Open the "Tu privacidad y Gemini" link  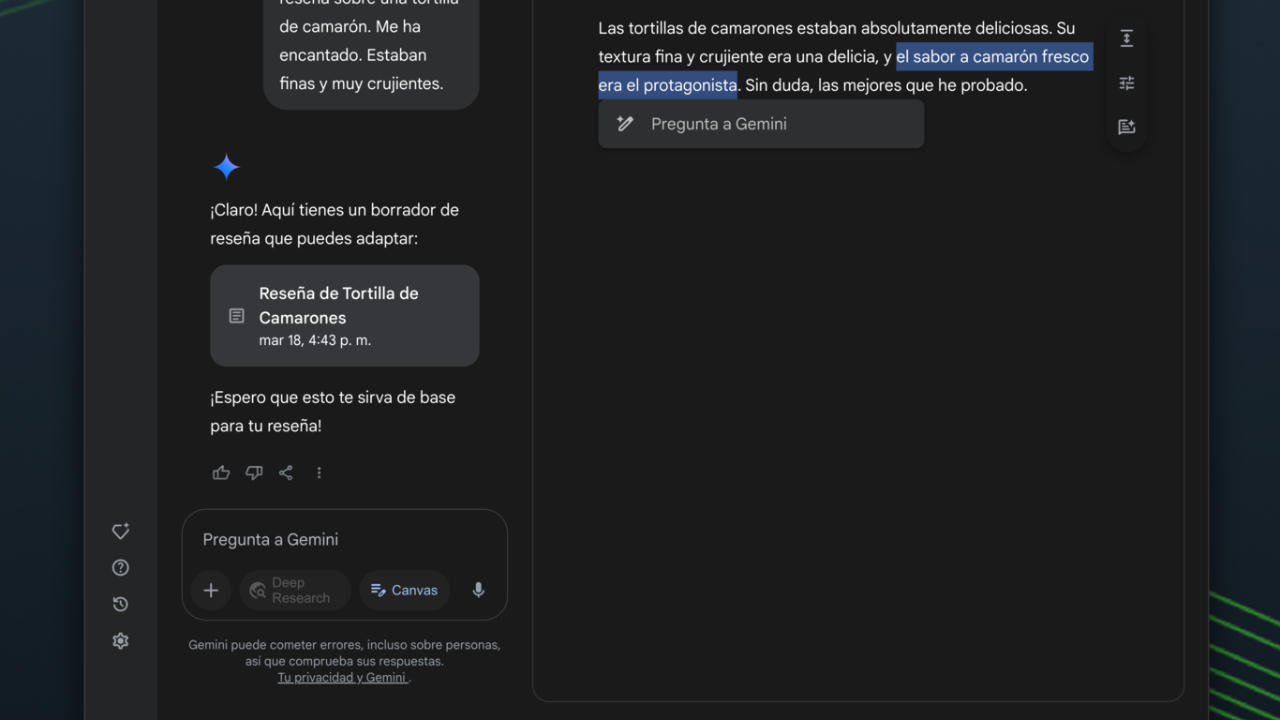342,677
